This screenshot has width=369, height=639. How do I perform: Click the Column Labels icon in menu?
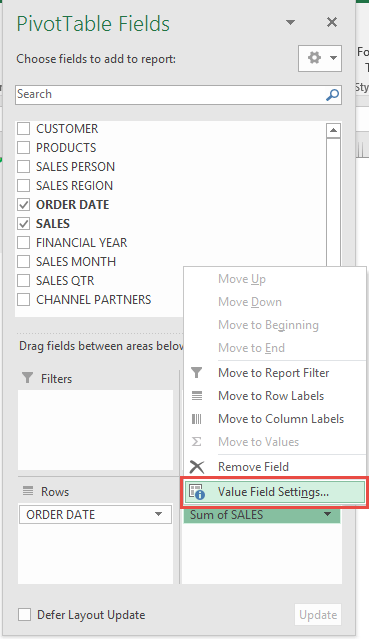[x=197, y=419]
